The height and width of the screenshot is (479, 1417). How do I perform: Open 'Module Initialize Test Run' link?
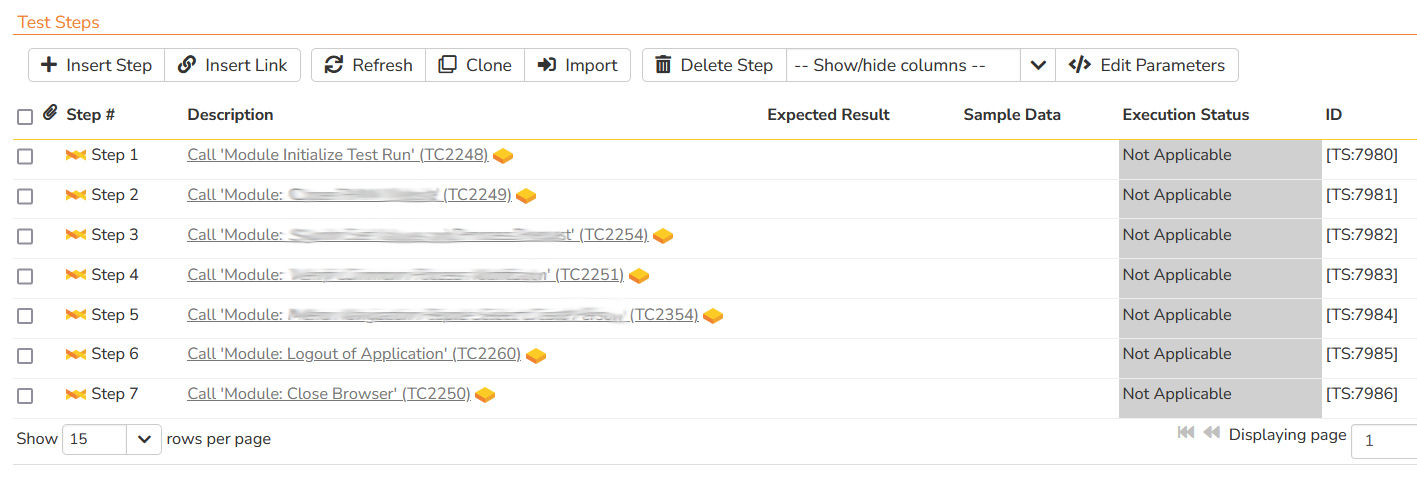[x=337, y=155]
